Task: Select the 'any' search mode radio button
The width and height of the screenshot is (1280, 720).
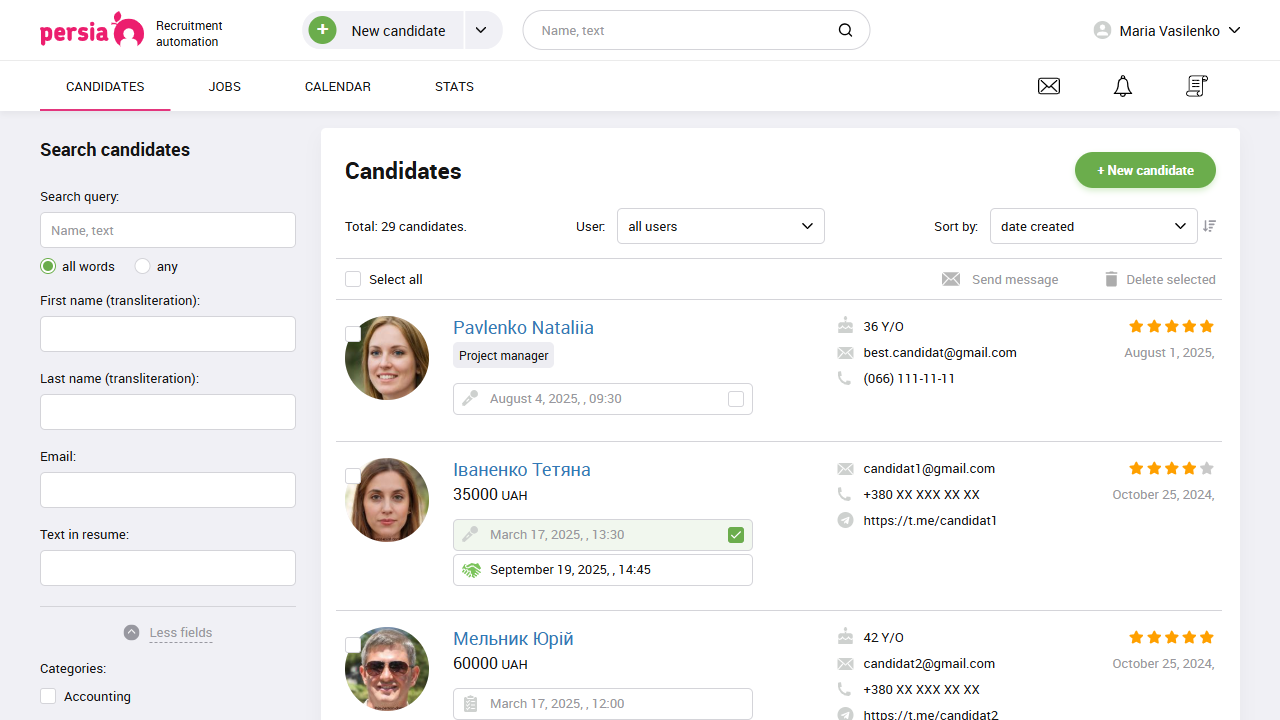Action: tap(143, 266)
